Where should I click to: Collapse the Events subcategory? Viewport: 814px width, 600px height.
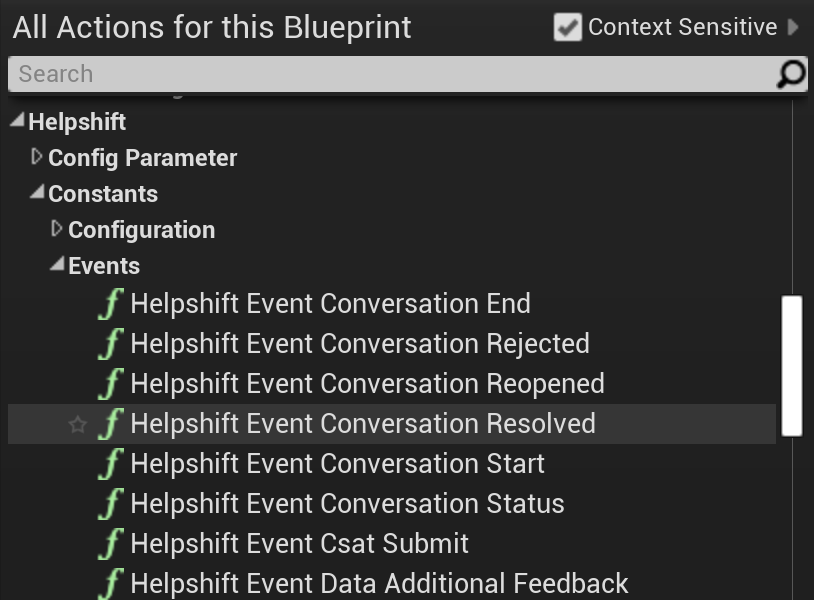pos(57,265)
